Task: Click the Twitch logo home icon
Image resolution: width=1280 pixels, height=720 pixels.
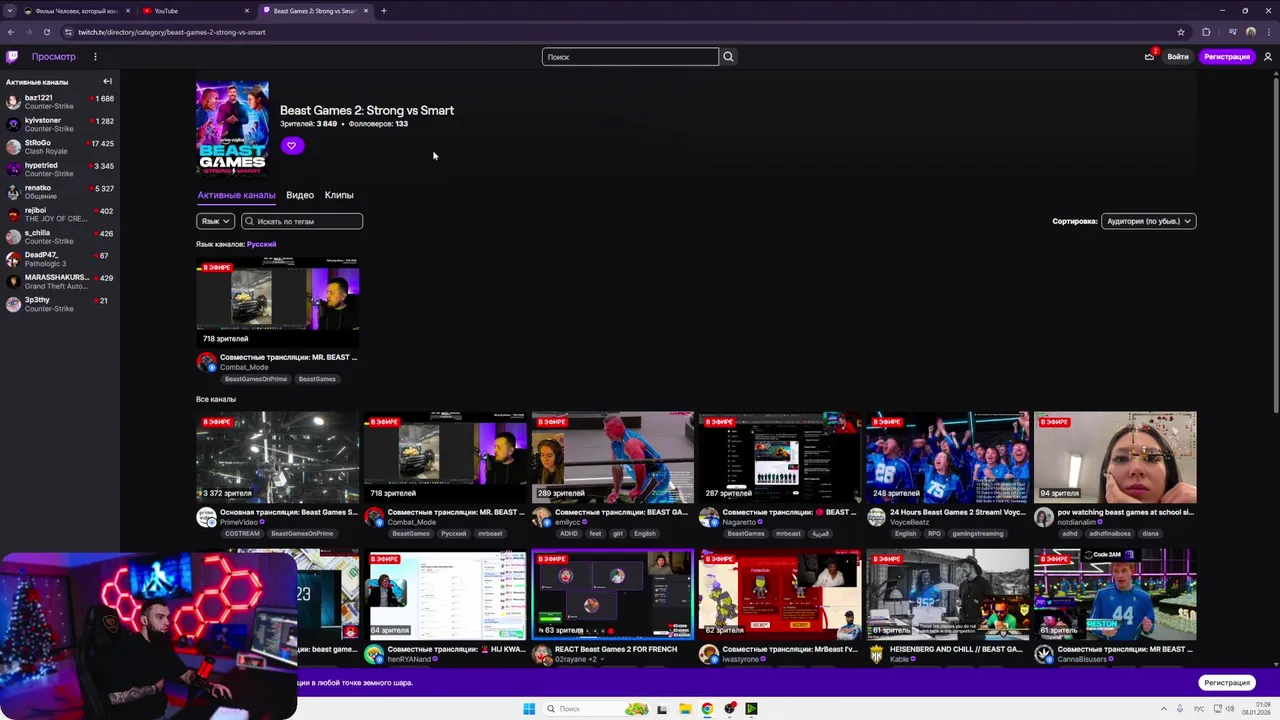Action: tap(12, 57)
